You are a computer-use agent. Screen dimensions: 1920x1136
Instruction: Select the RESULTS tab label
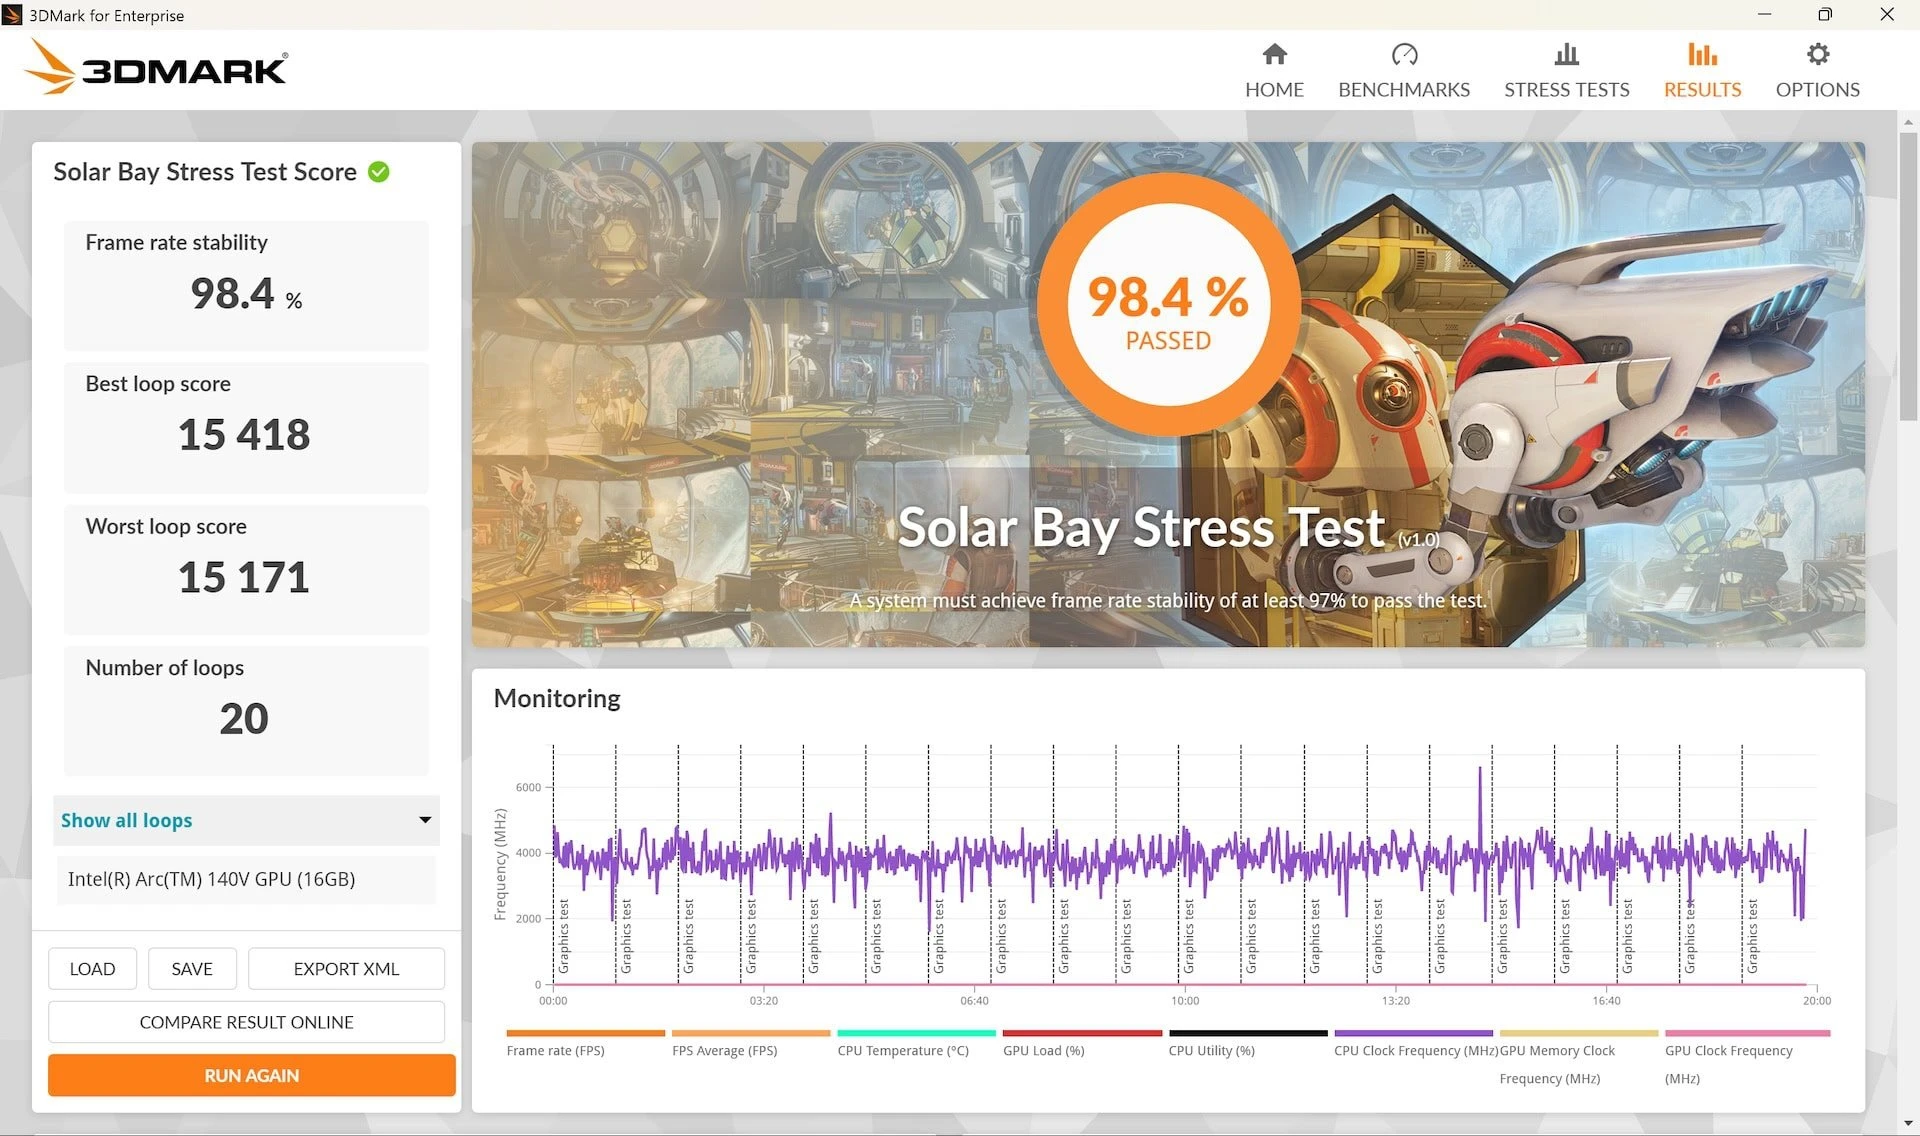coord(1702,90)
